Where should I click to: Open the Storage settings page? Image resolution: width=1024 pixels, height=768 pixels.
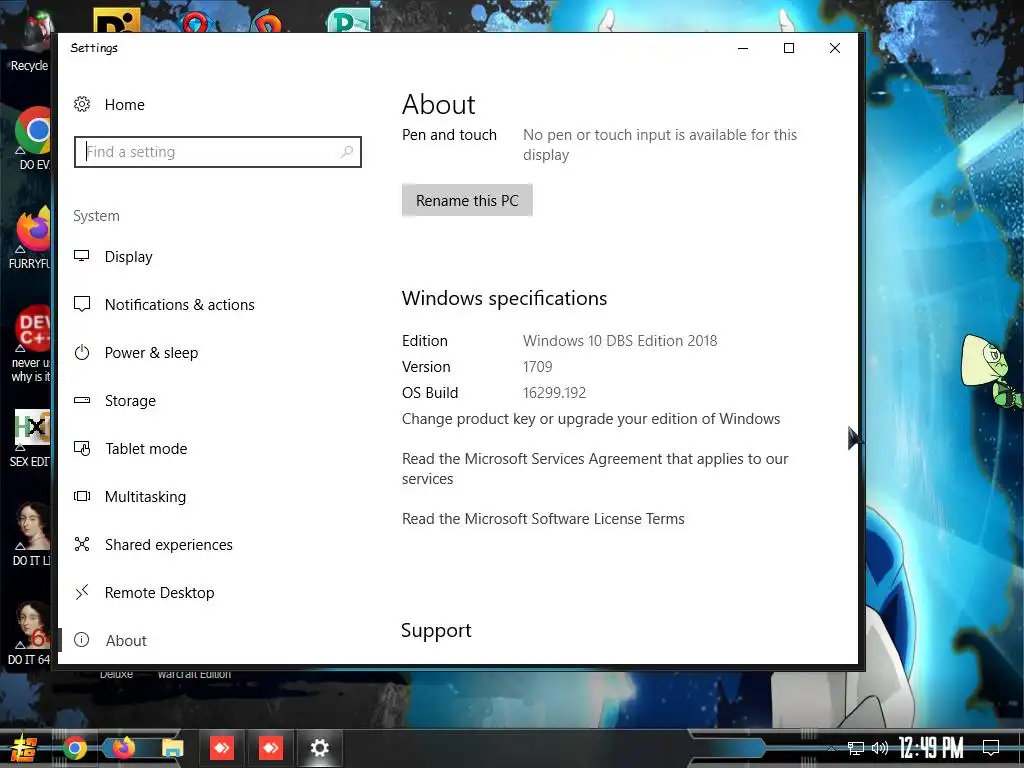coord(130,400)
